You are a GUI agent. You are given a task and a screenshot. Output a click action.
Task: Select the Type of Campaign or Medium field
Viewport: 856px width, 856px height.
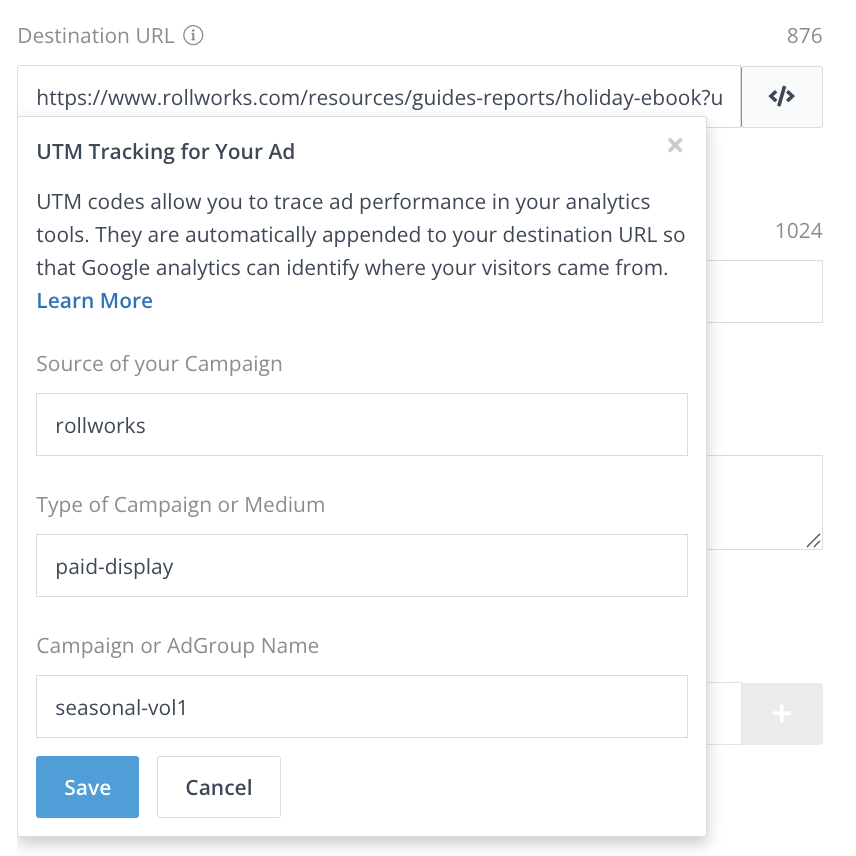(x=361, y=566)
